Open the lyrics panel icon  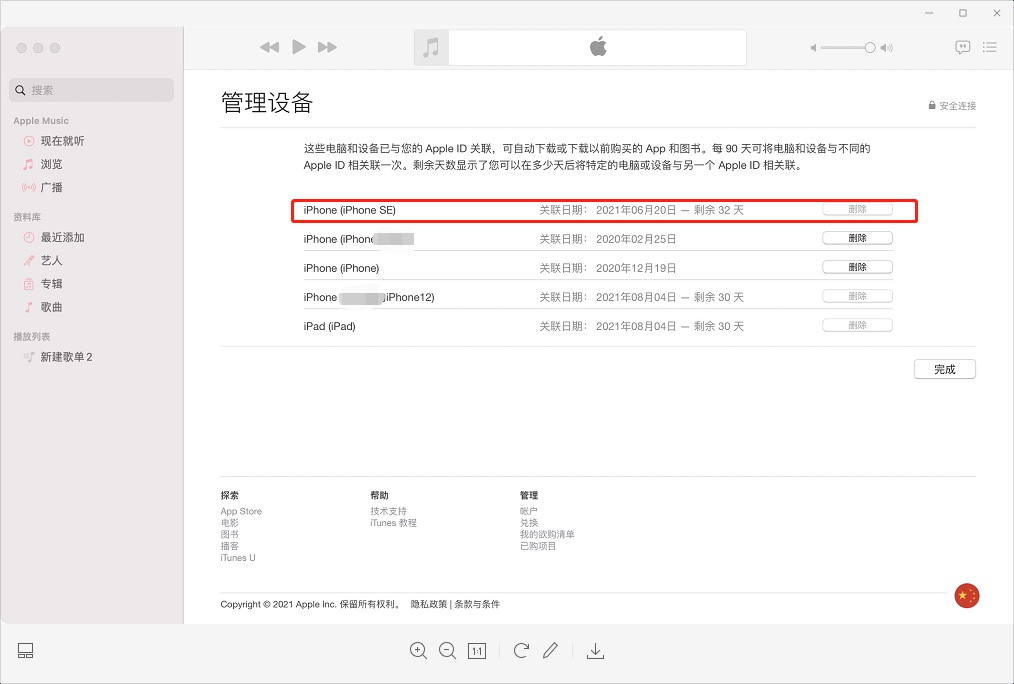[962, 47]
